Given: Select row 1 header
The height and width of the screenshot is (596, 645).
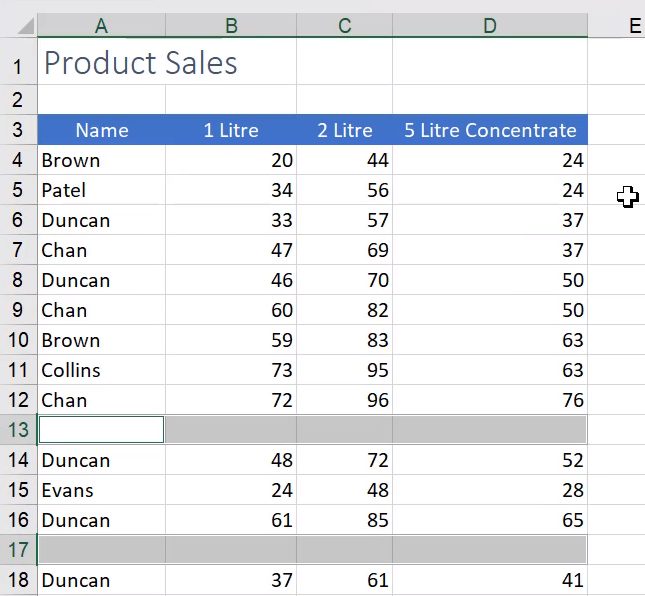Looking at the screenshot, I should coord(18,62).
